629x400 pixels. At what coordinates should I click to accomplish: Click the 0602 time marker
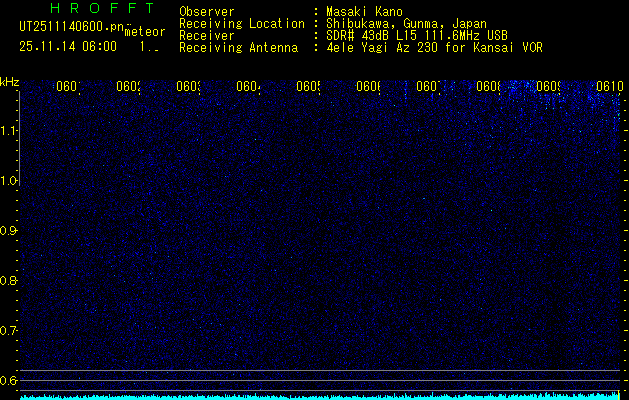coord(128,87)
